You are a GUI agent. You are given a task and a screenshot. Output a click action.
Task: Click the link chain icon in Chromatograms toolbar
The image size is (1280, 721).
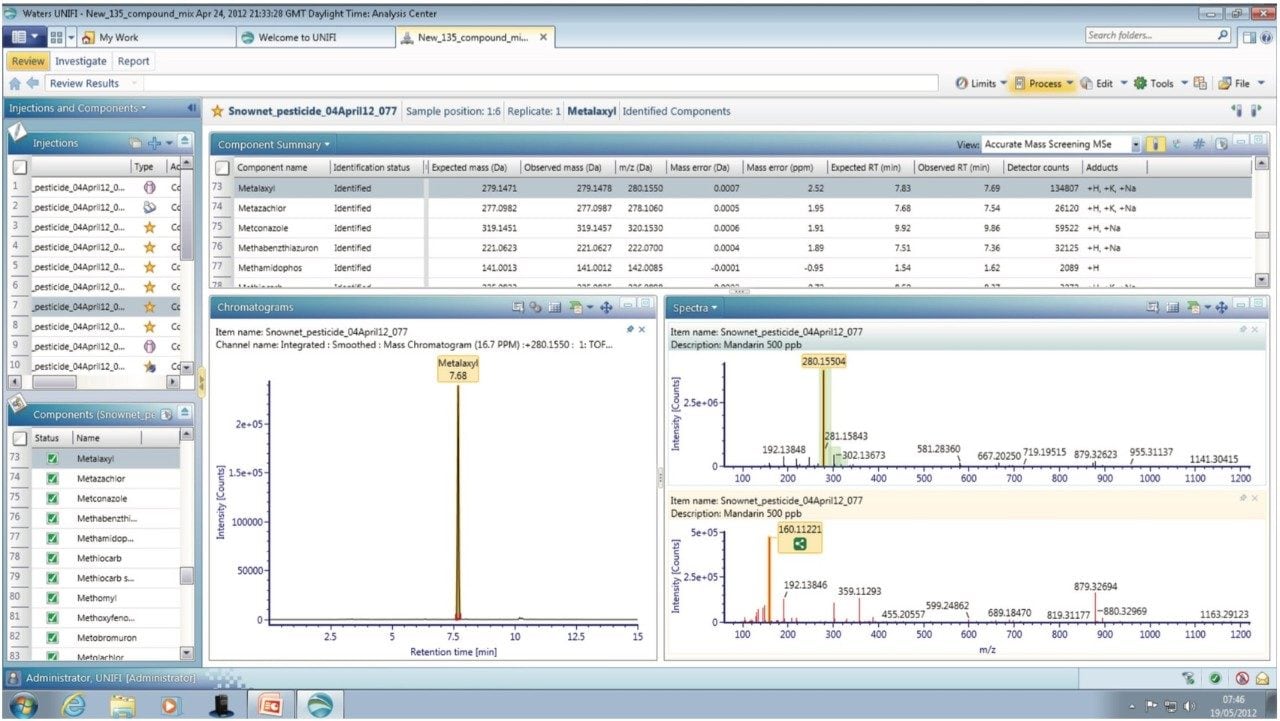535,307
